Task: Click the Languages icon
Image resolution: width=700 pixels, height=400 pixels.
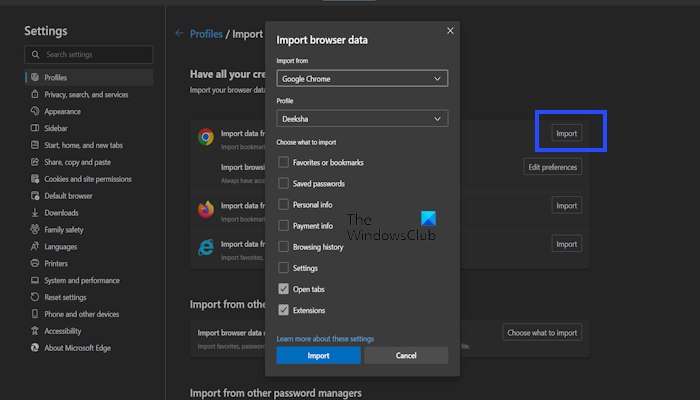Action: coord(35,246)
